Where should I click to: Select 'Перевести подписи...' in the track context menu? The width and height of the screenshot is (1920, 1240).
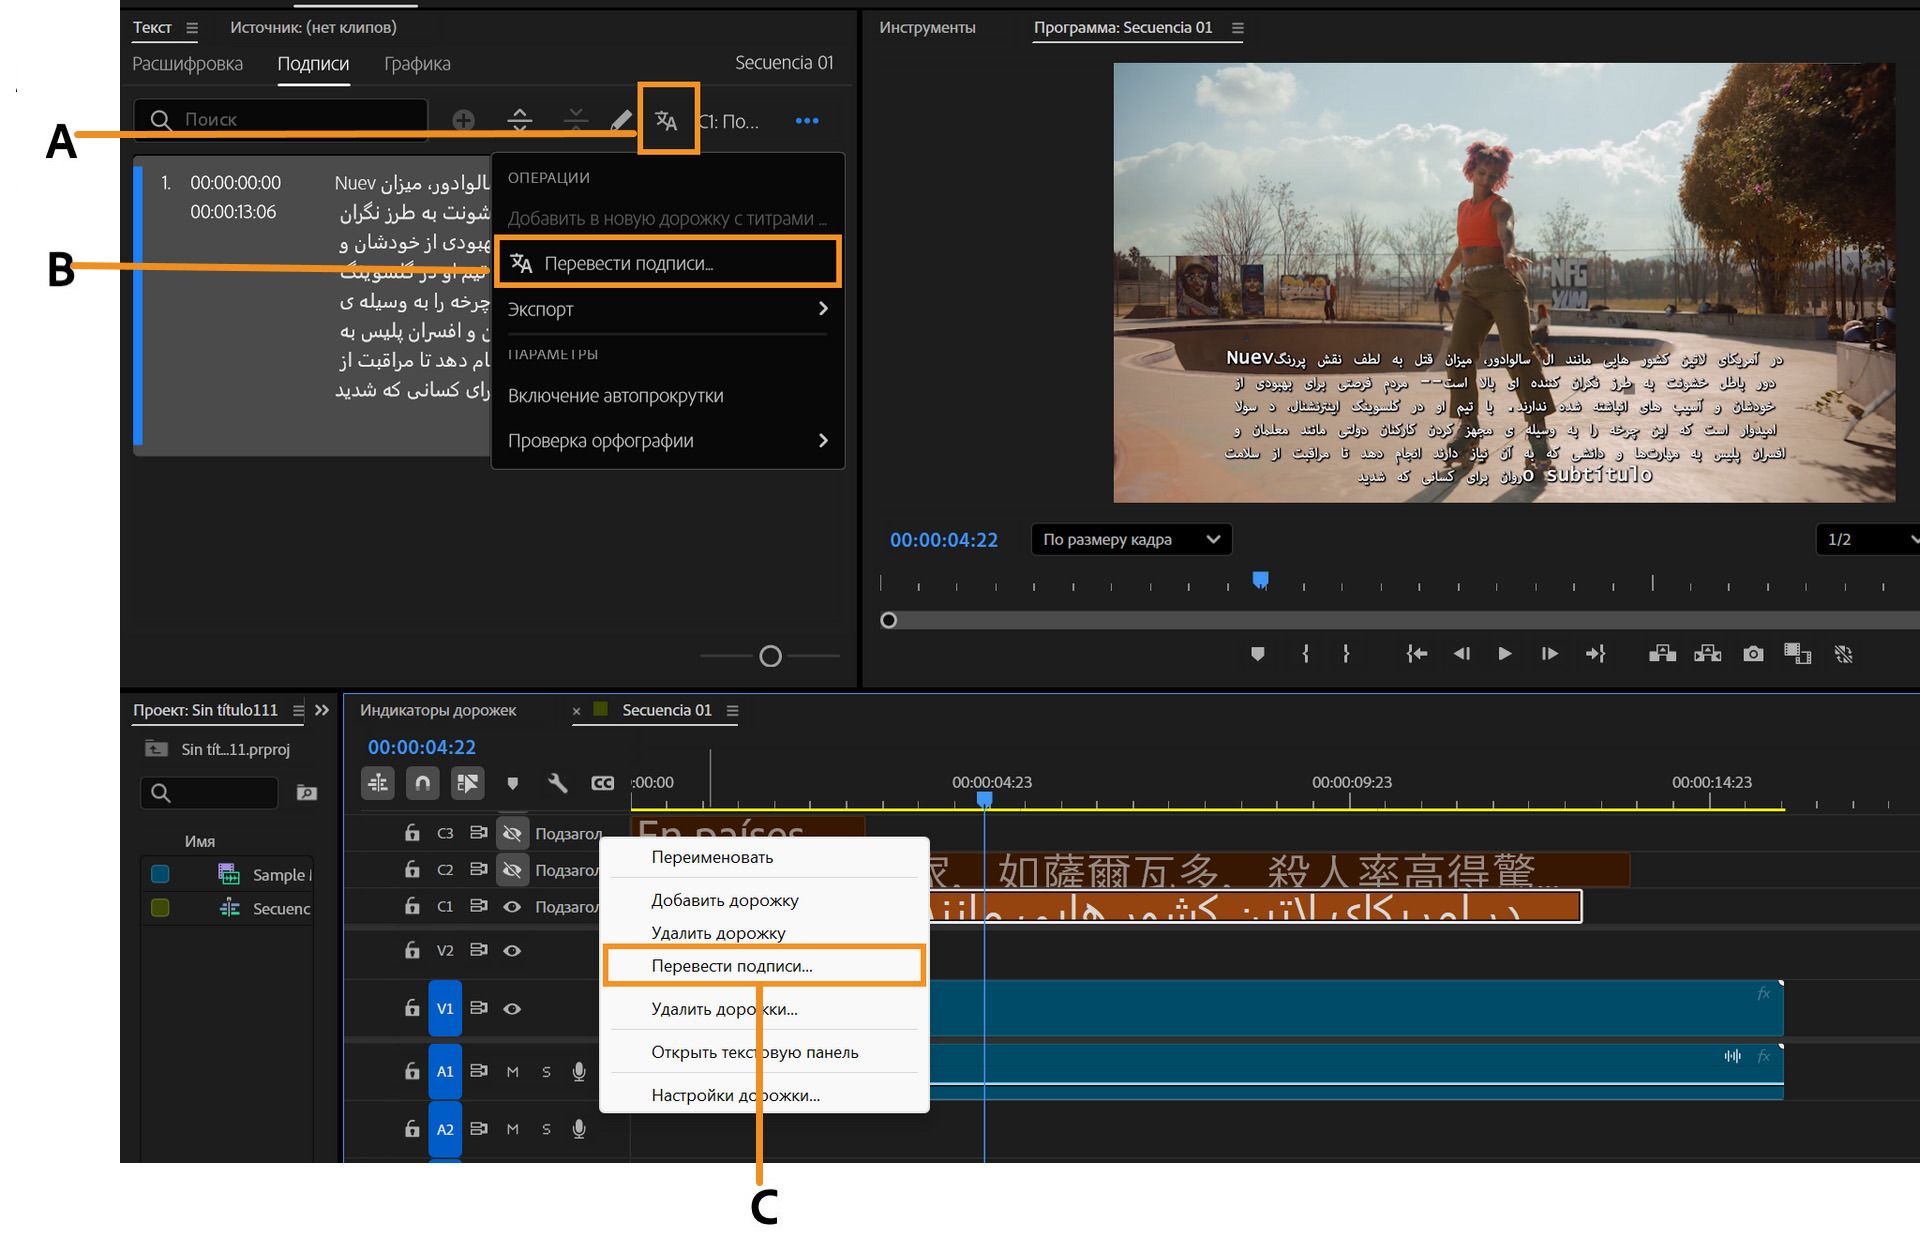pyautogui.click(x=731, y=966)
